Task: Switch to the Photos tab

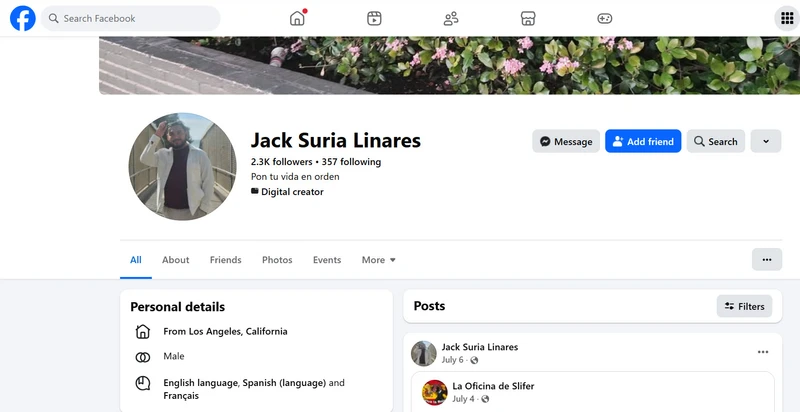Action: (277, 260)
